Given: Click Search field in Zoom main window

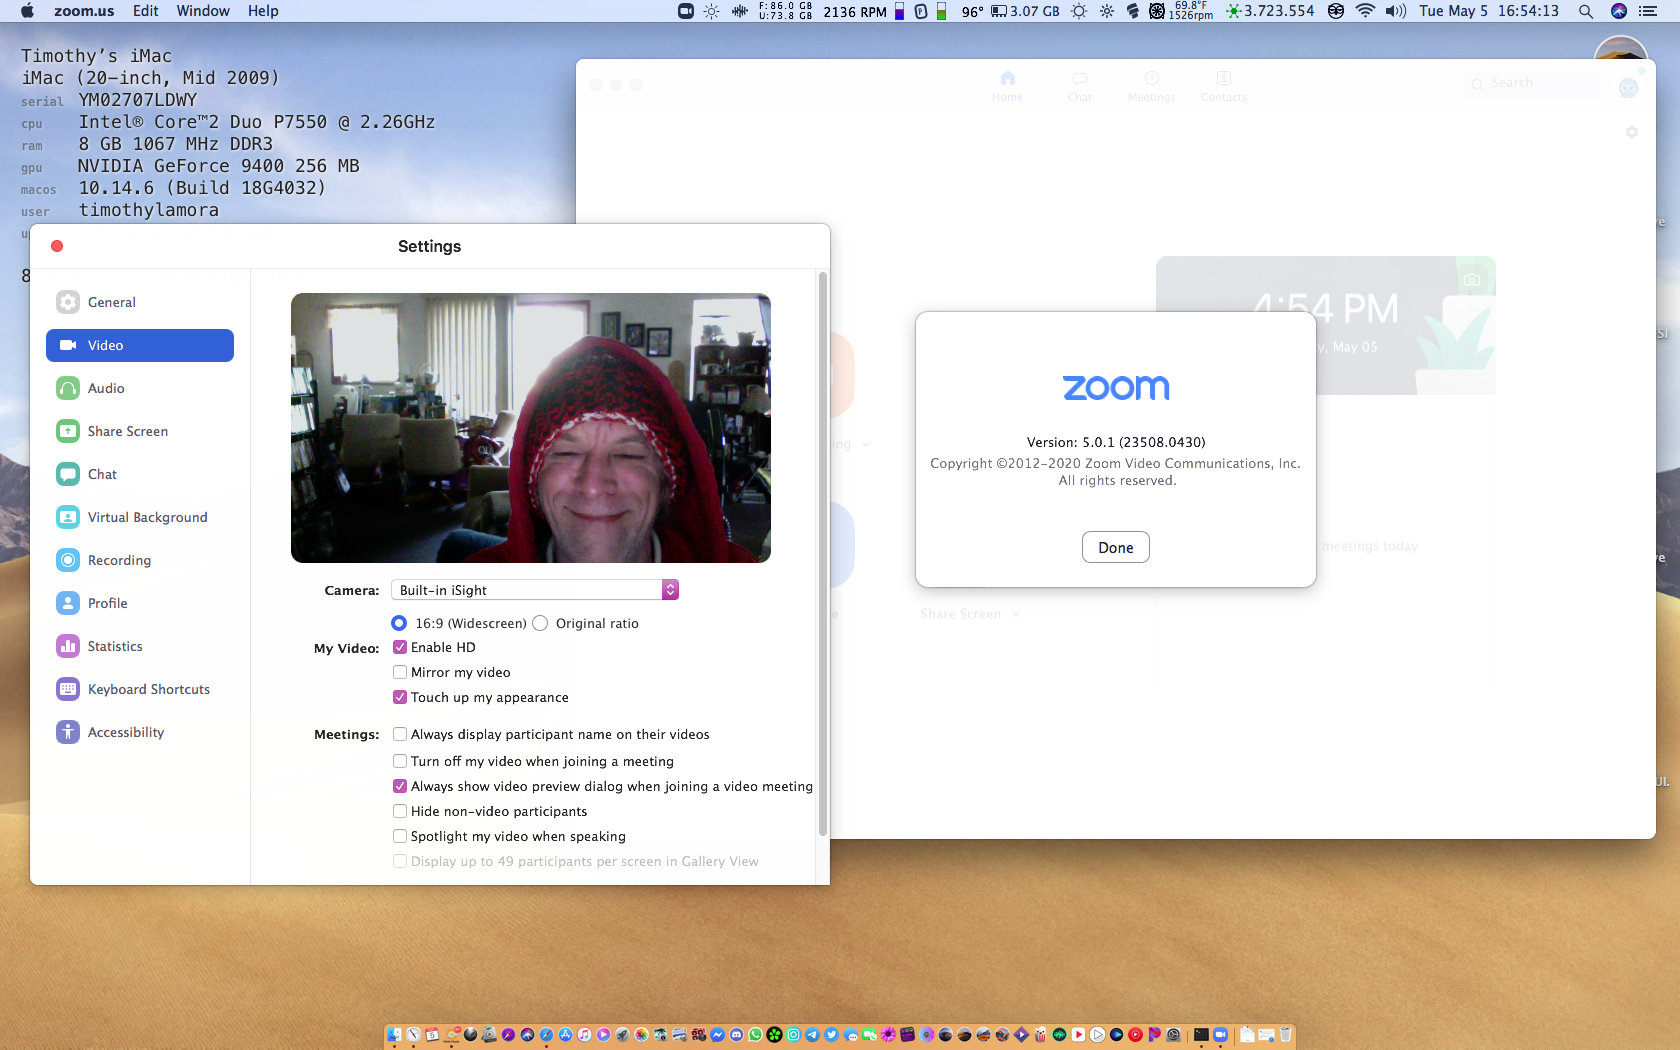Looking at the screenshot, I should tap(1531, 83).
